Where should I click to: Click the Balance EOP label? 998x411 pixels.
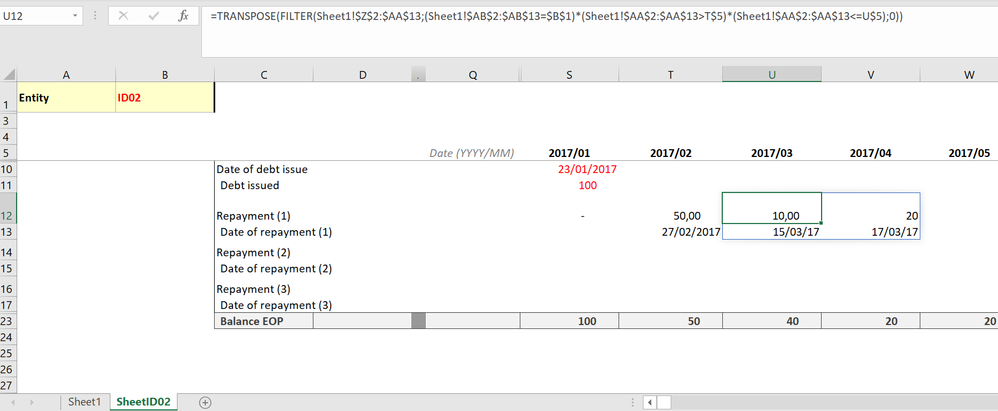[251, 321]
